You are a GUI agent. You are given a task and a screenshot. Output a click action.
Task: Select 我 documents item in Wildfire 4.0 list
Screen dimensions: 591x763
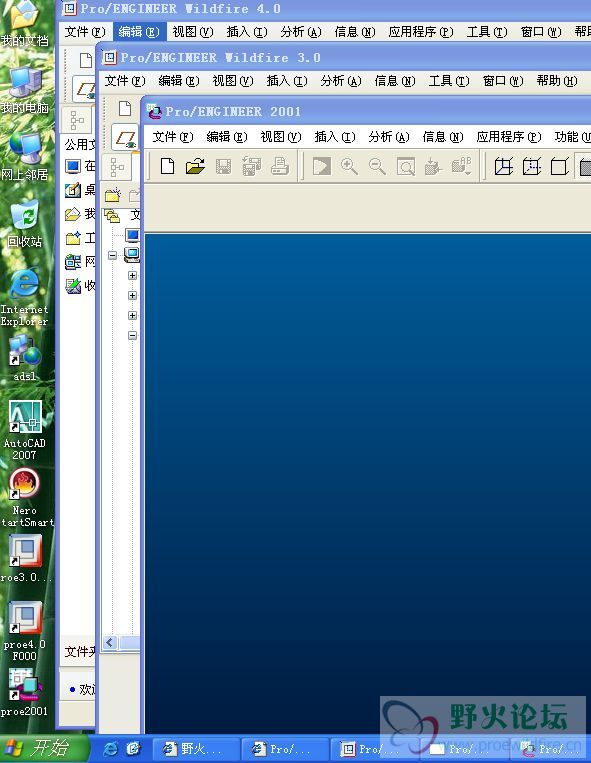(x=80, y=214)
